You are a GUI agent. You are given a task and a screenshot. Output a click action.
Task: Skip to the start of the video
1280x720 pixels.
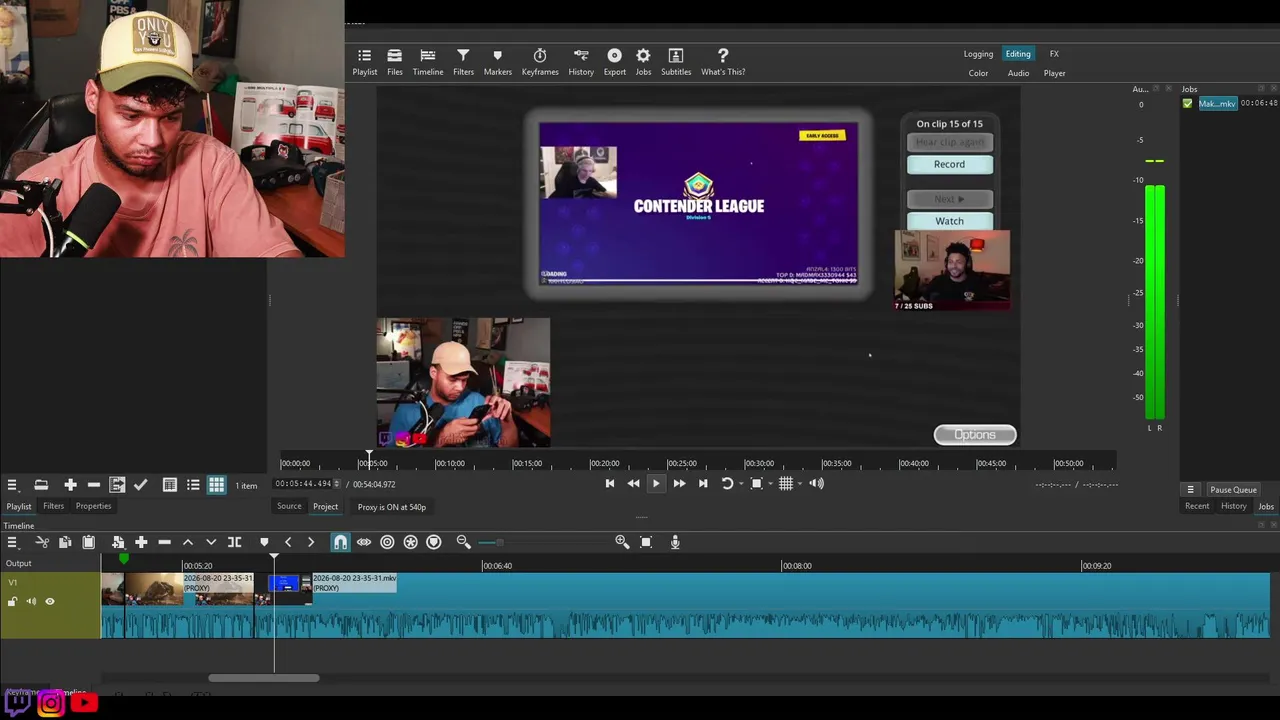point(610,484)
